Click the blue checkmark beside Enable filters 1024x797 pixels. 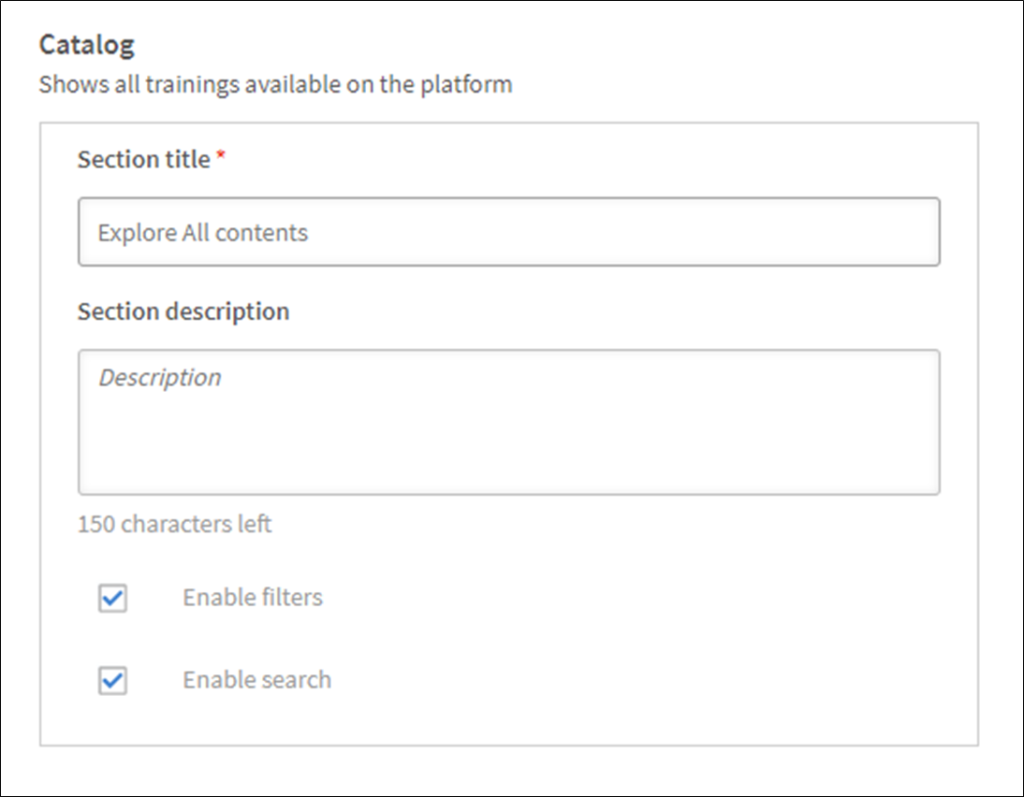tap(113, 598)
